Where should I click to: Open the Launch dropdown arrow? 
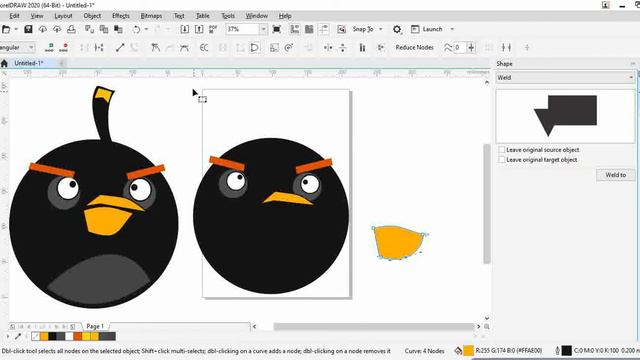pyautogui.click(x=452, y=29)
